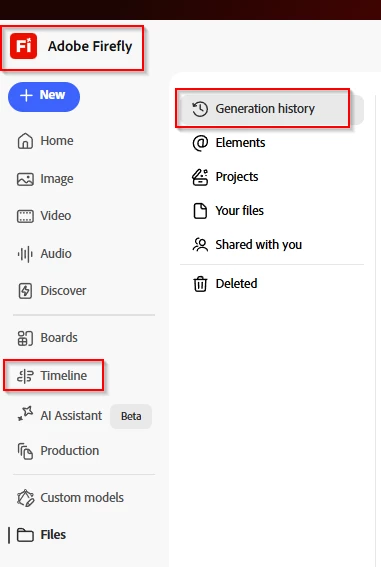381x567 pixels.
Task: Click the Adobe Firefly logo icon
Action: [23, 46]
